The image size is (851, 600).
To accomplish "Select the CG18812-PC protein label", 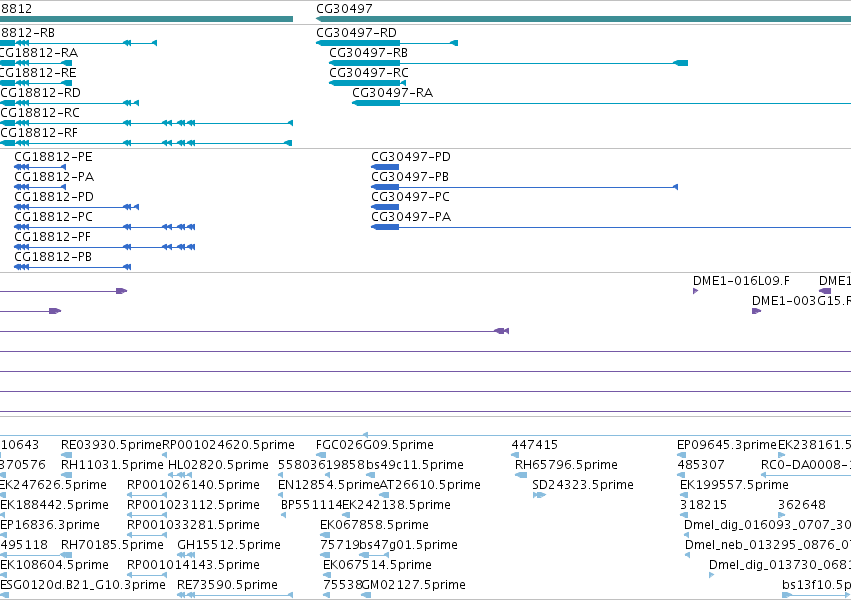I will tap(53, 217).
